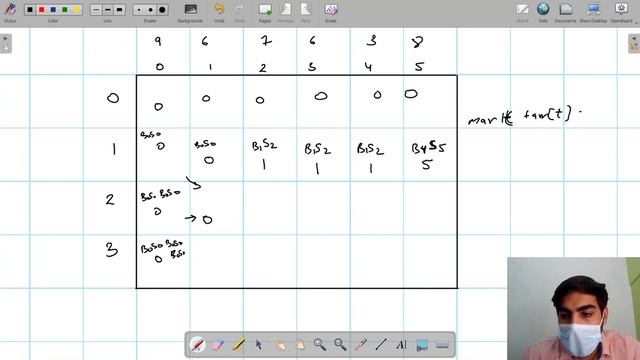Undo the last stroke

point(219,12)
